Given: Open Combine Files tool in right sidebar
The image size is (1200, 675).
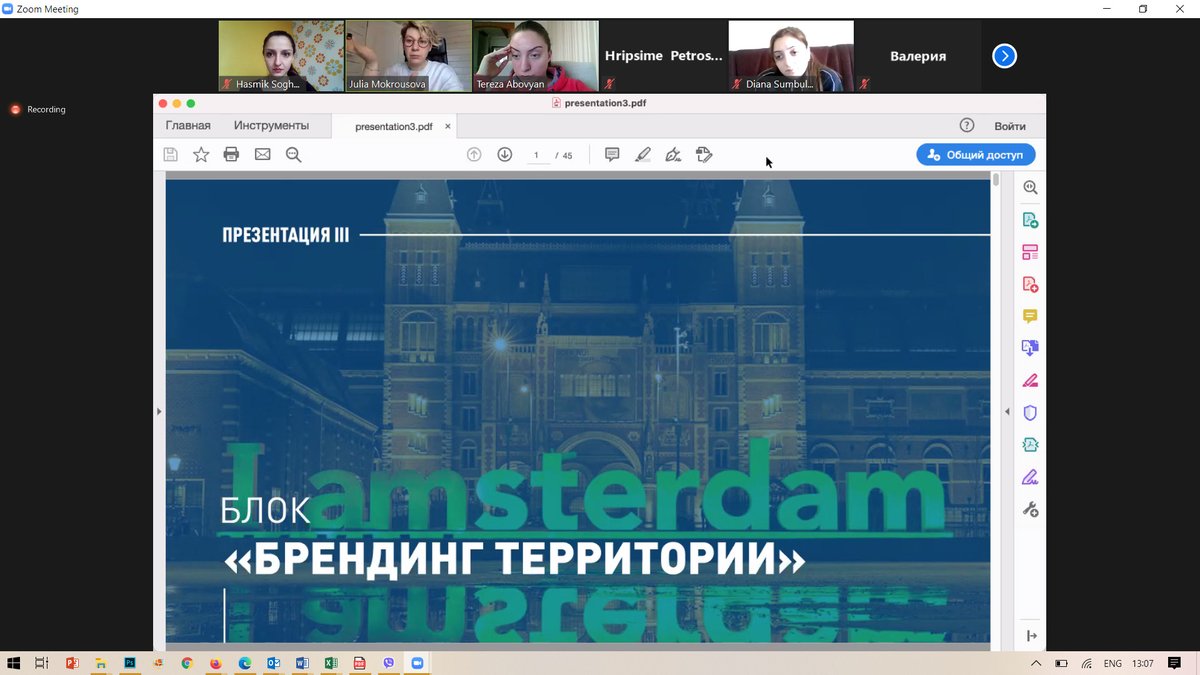Looking at the screenshot, I should click(x=1030, y=348).
